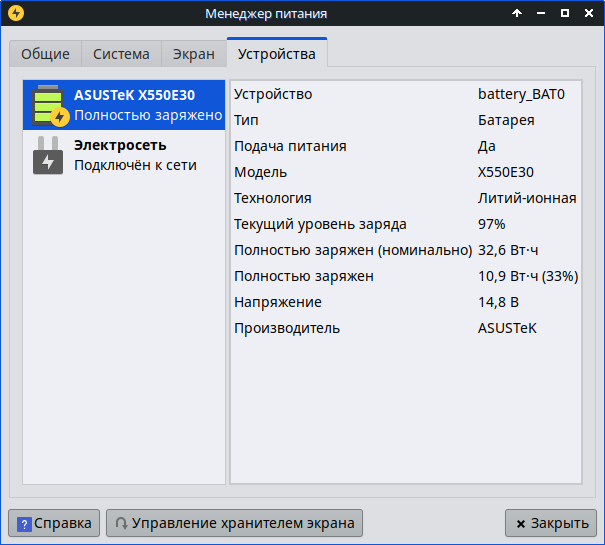Select the Устройства tab
The width and height of the screenshot is (605, 545).
276,54
